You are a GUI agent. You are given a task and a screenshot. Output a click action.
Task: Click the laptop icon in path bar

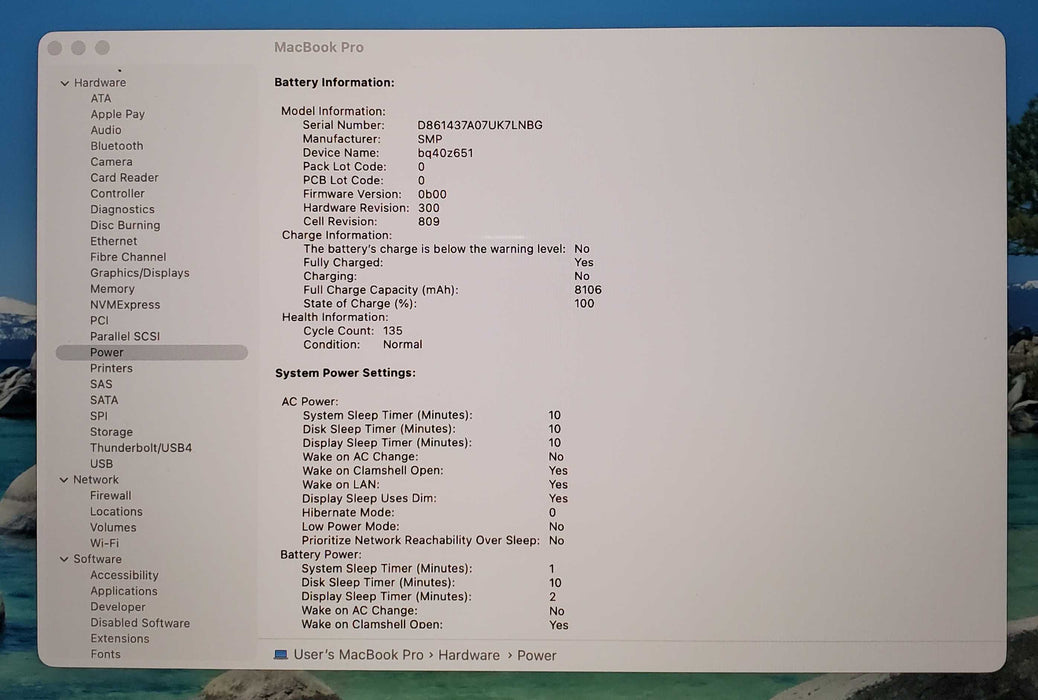coord(281,654)
